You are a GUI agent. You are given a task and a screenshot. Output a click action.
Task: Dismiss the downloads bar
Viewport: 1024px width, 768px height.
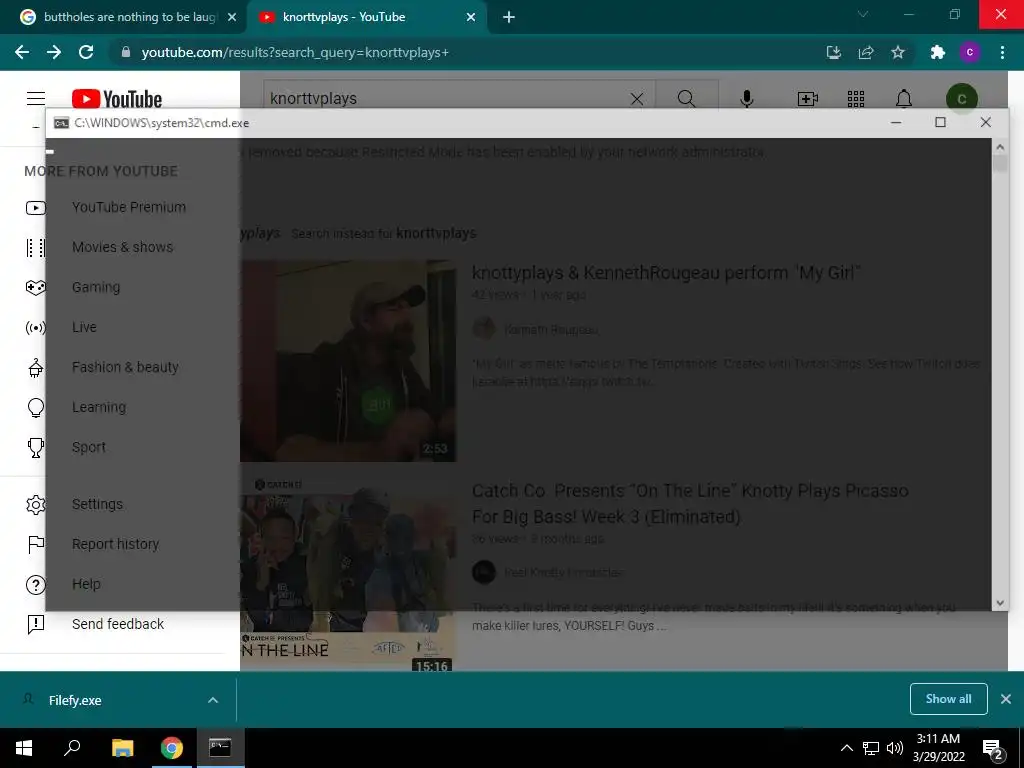tap(1006, 699)
